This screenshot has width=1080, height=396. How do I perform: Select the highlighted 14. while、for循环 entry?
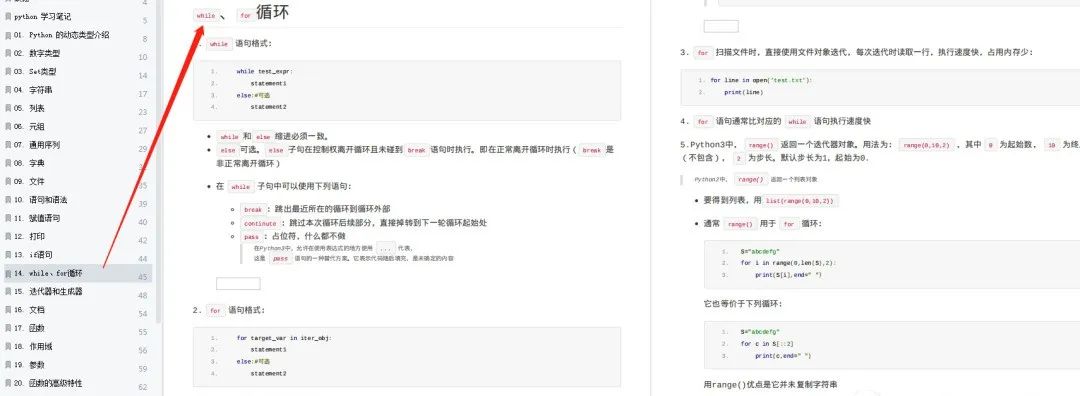tap(77, 273)
